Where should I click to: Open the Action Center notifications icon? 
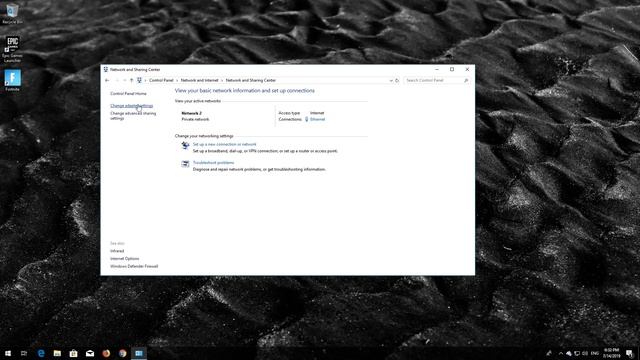629,353
